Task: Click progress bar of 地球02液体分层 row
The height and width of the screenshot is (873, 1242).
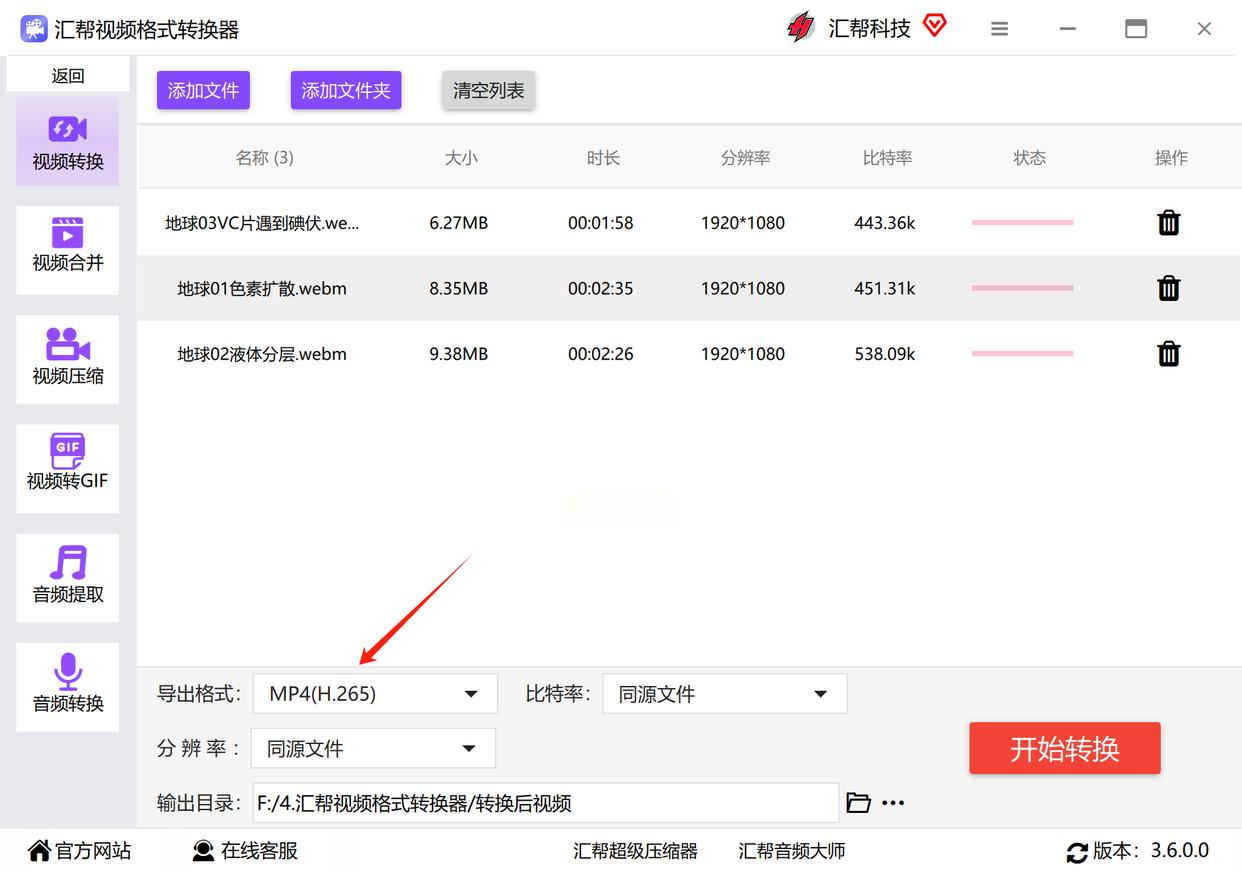Action: [1022, 353]
